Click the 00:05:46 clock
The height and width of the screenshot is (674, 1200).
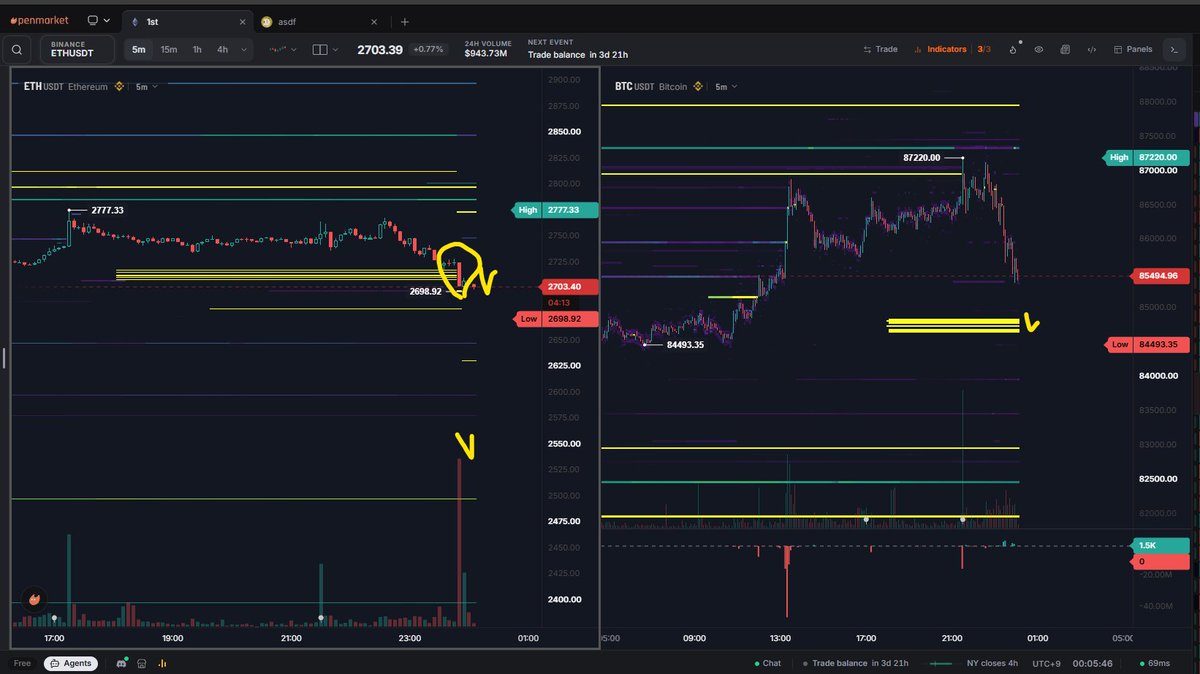[1091, 663]
